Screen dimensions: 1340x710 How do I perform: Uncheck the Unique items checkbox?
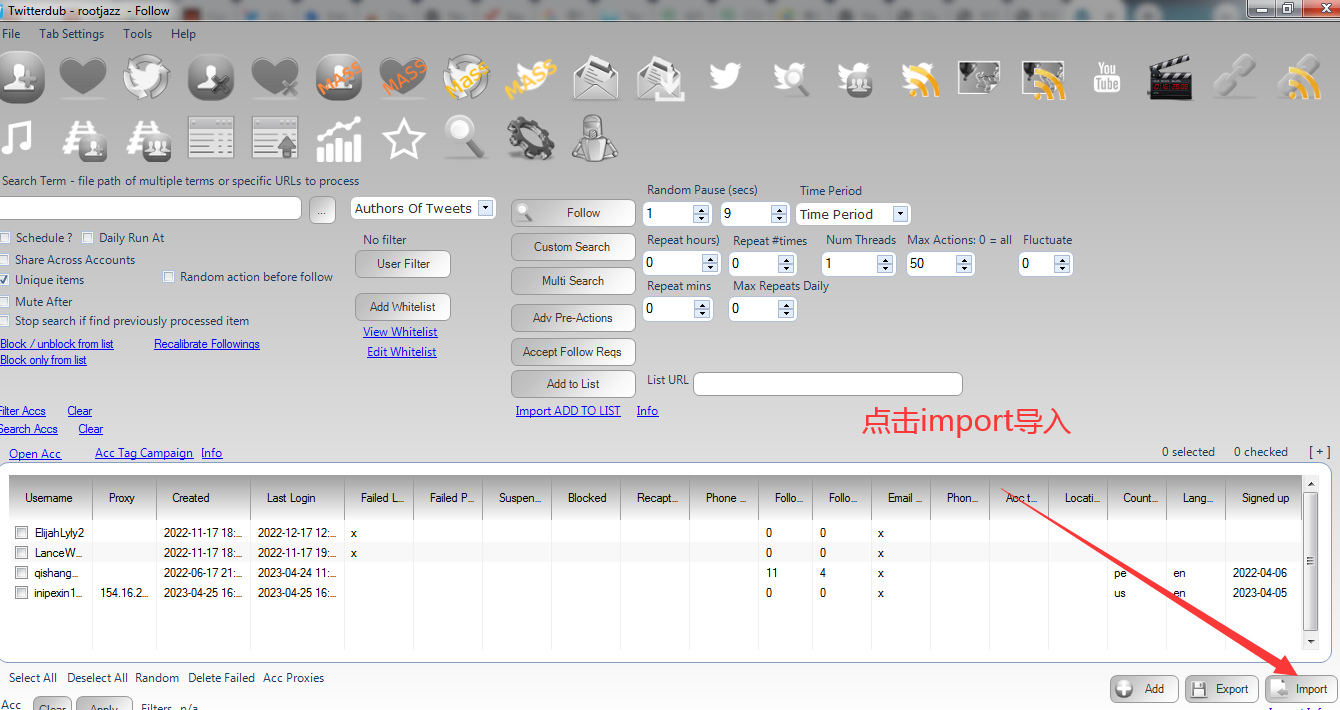coord(5,280)
